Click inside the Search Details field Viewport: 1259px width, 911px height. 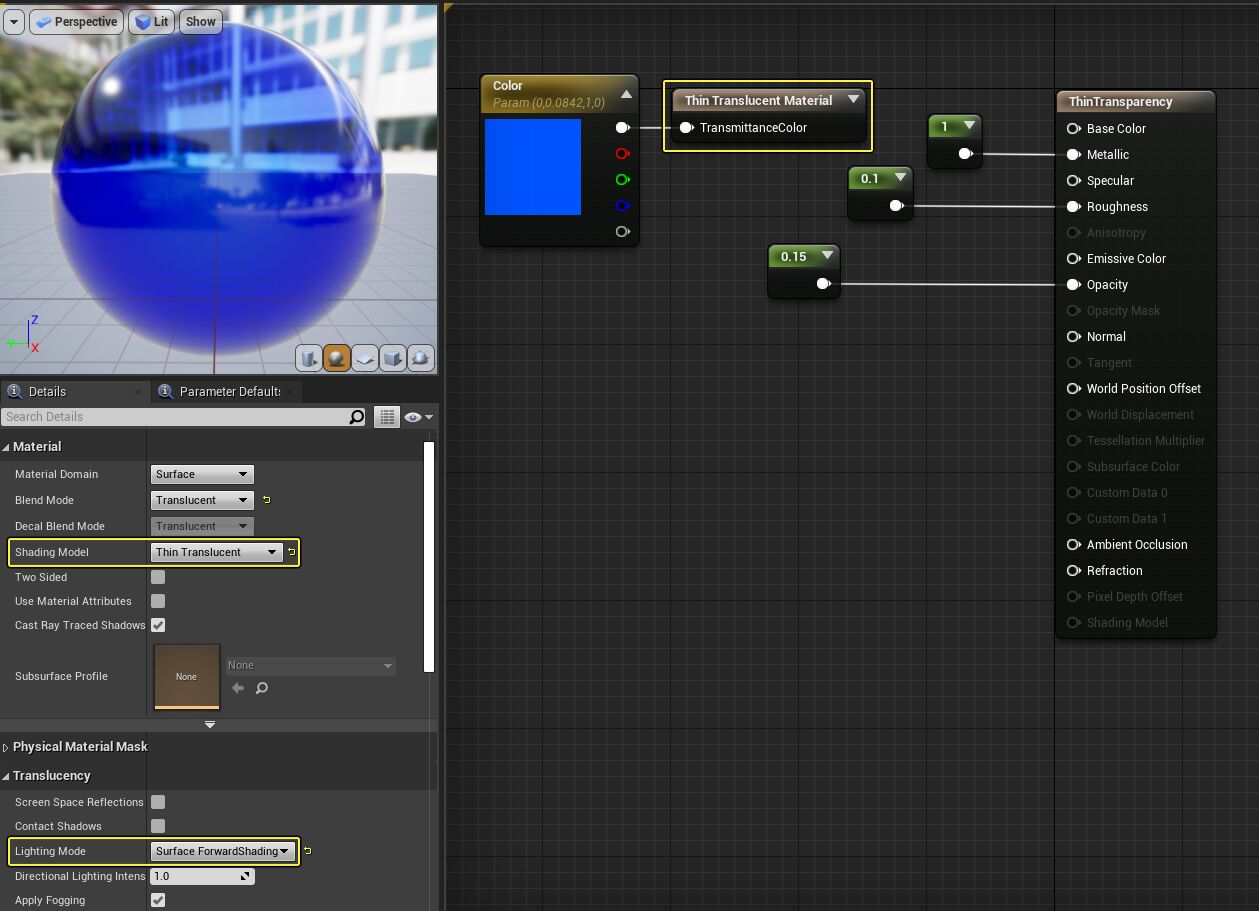[x=170, y=417]
